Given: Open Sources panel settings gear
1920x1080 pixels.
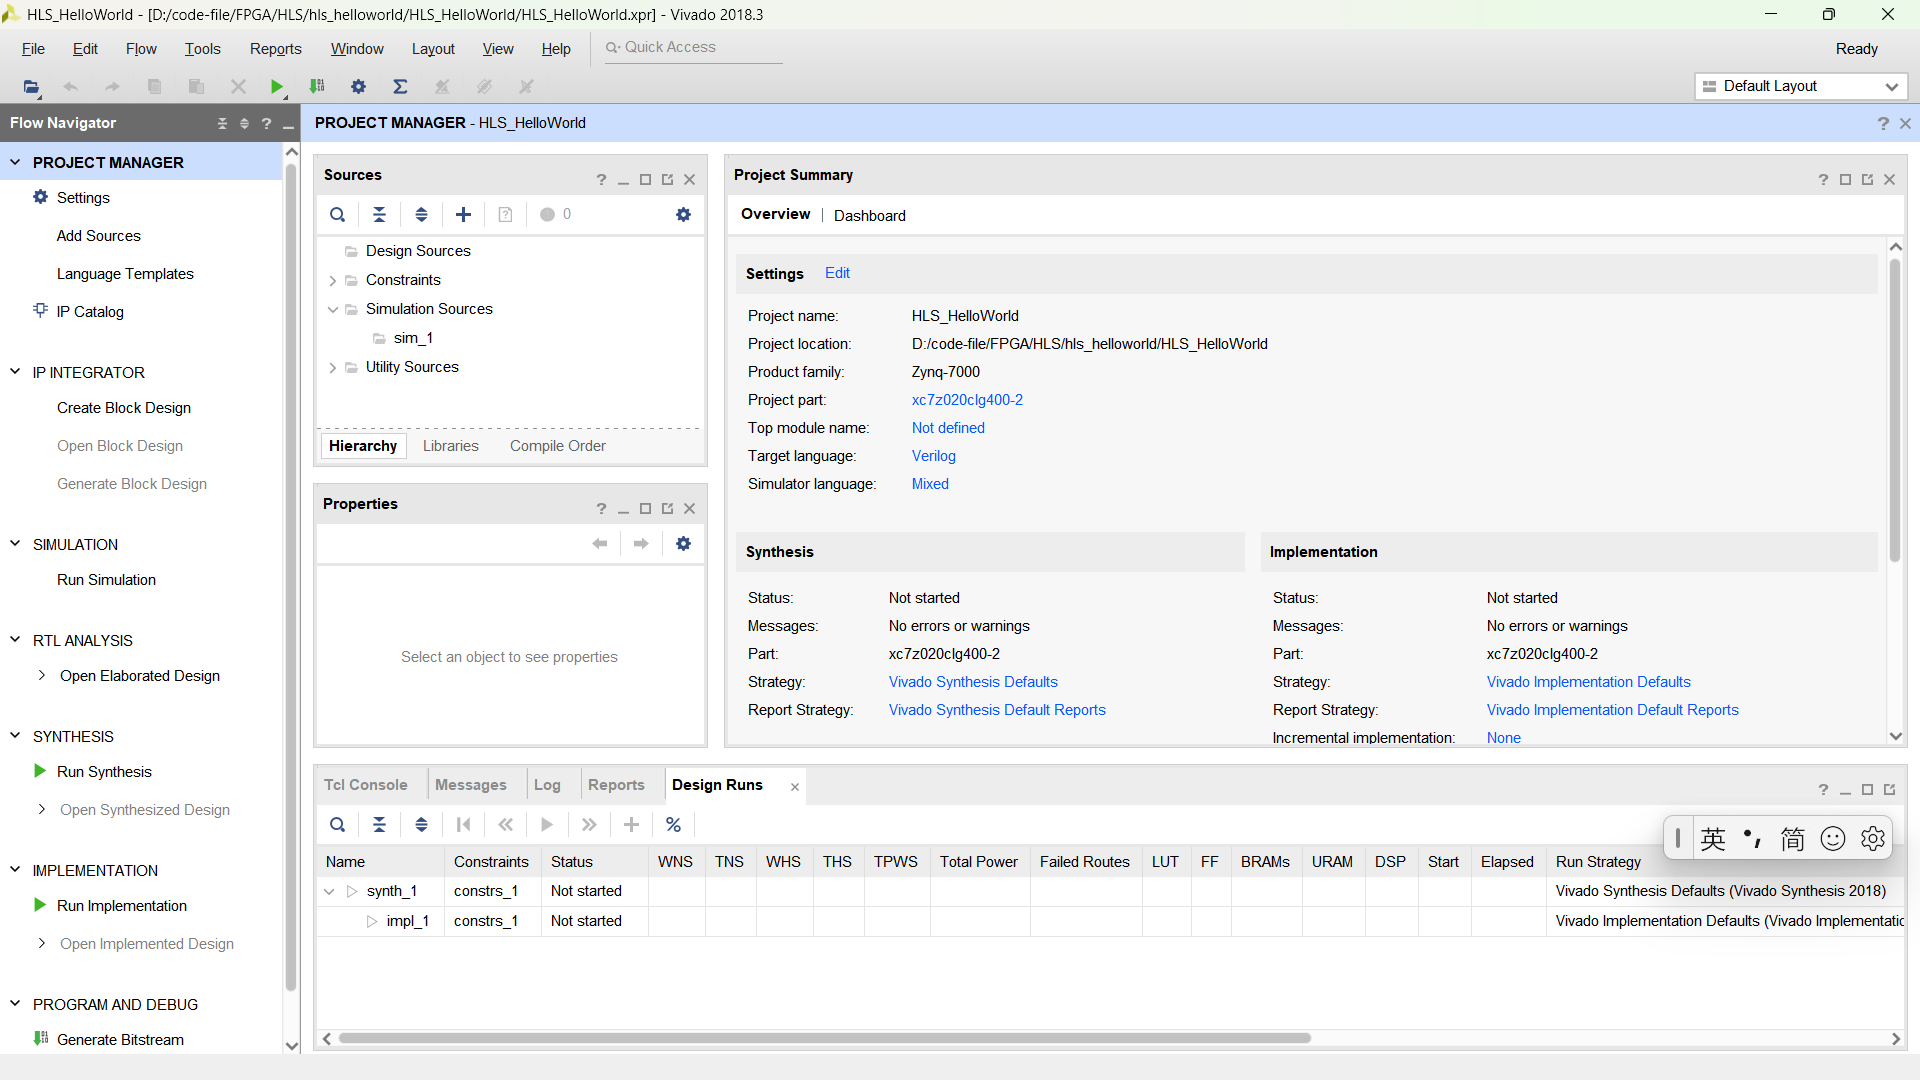Looking at the screenshot, I should pyautogui.click(x=684, y=214).
